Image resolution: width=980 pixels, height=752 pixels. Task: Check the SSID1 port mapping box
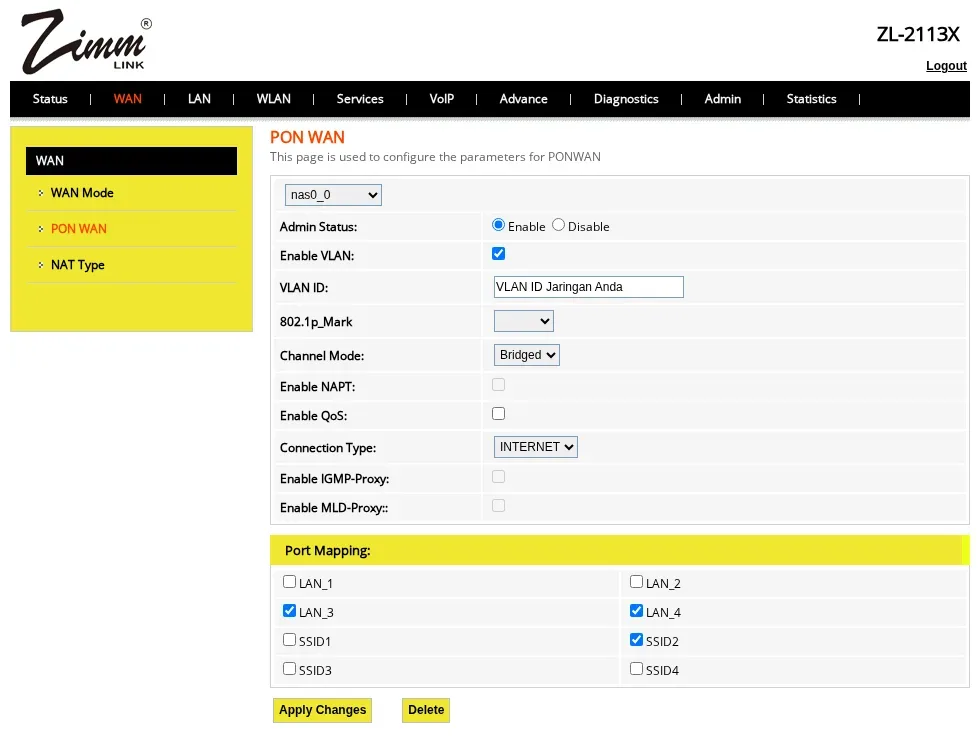[x=289, y=639]
